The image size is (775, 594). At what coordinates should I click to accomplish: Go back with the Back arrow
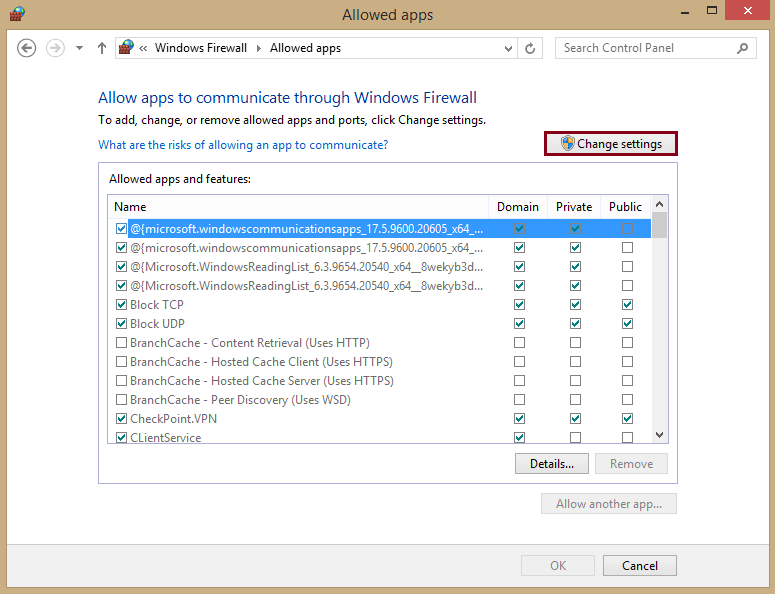tap(26, 48)
